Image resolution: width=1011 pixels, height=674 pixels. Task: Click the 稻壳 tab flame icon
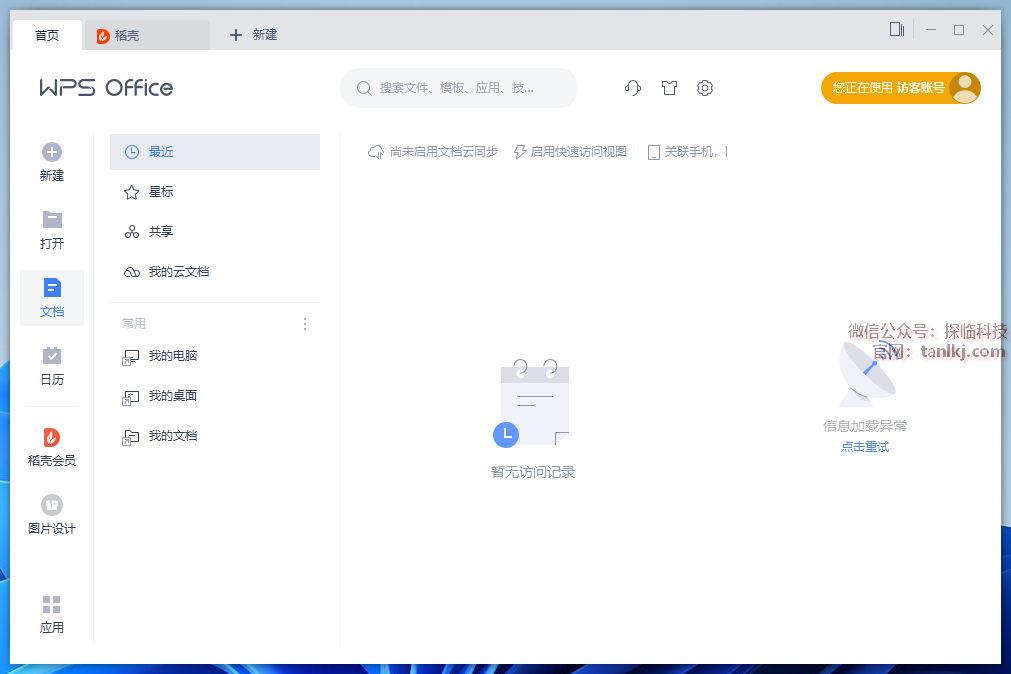click(x=103, y=36)
